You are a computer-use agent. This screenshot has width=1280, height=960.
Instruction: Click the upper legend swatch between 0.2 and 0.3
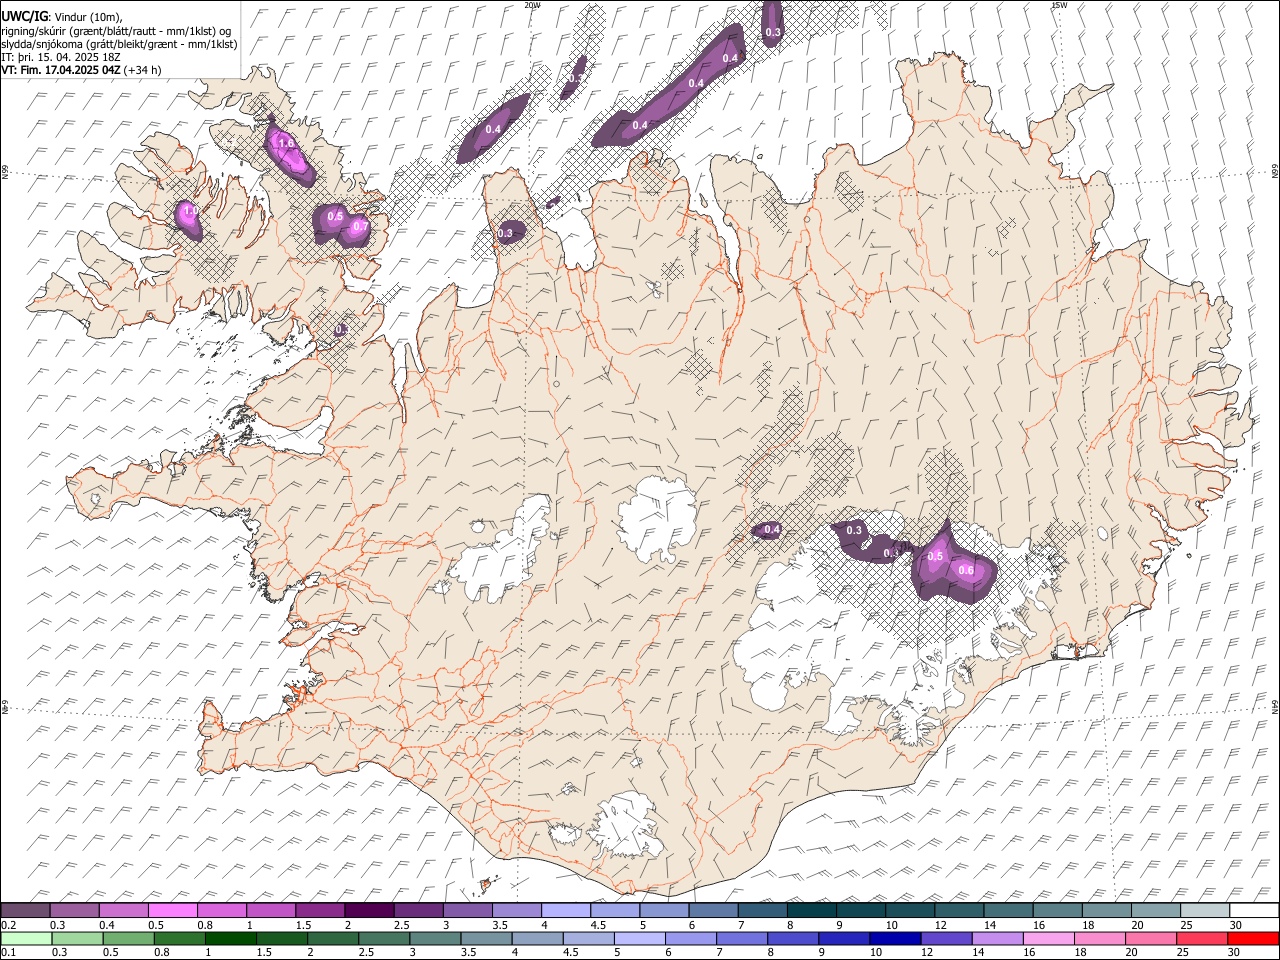pos(26,910)
